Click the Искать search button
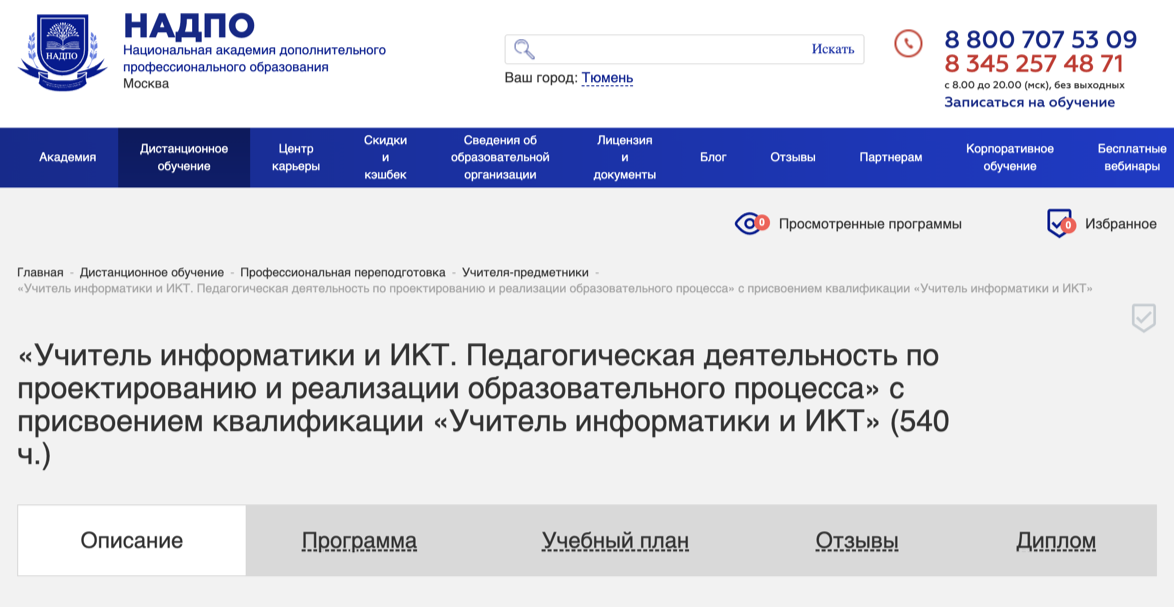The image size is (1174, 607). point(833,49)
